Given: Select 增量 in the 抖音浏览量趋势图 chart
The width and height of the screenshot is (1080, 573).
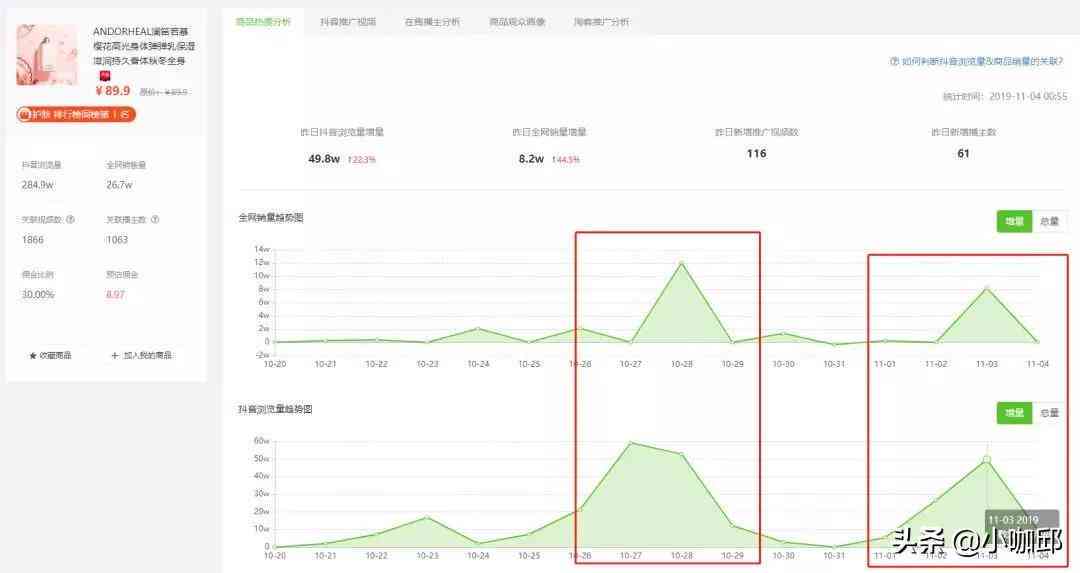Looking at the screenshot, I should tap(1014, 413).
